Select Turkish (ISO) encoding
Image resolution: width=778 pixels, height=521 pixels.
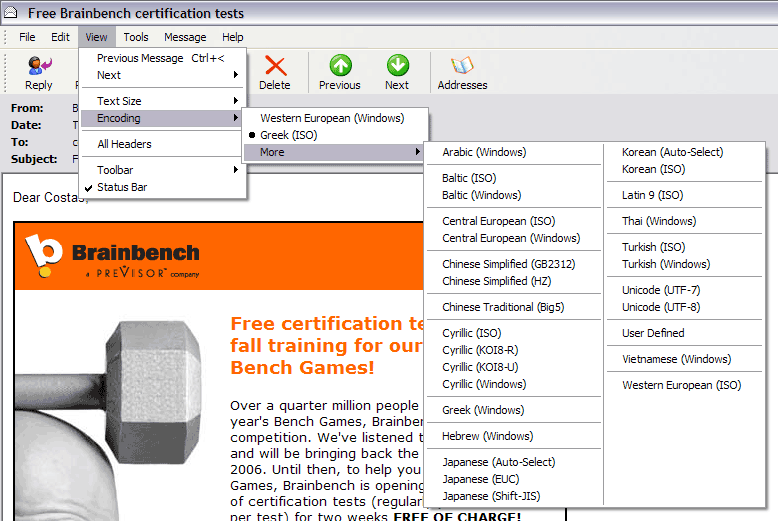[684, 247]
